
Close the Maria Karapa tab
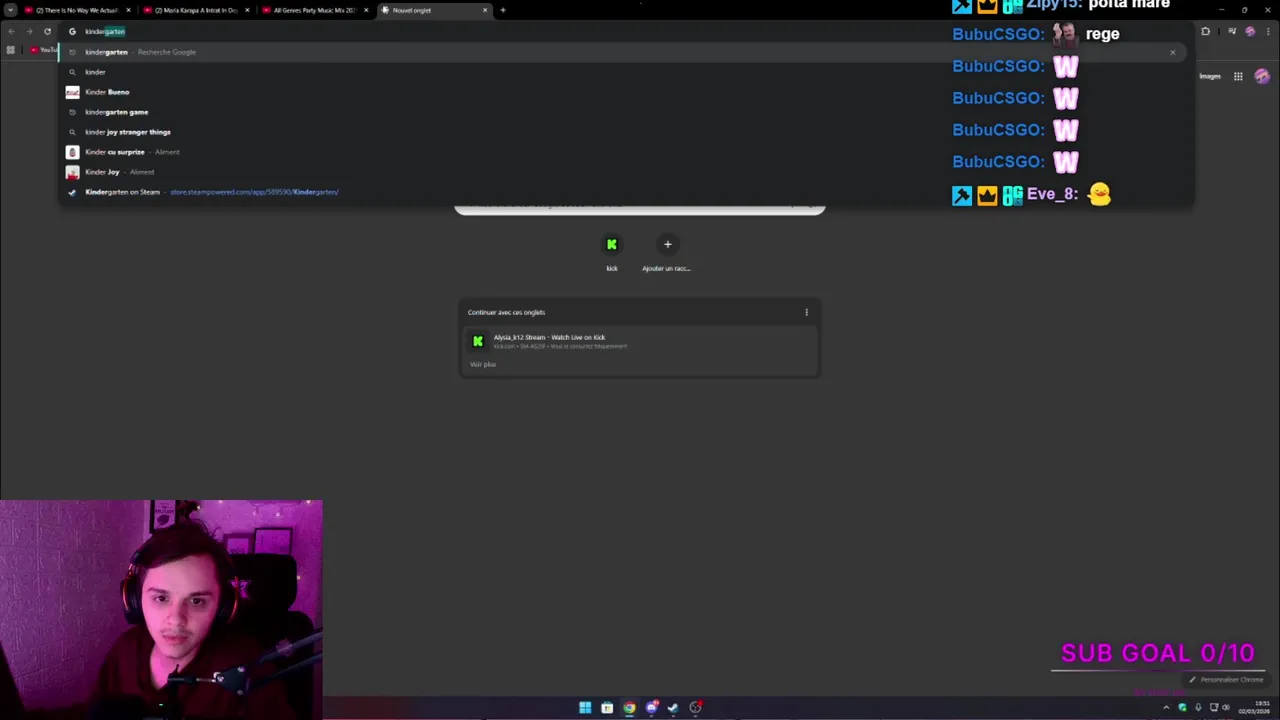pos(247,10)
